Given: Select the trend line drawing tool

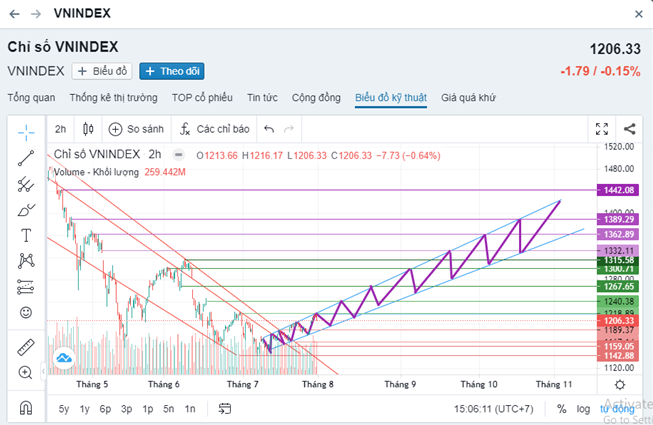Looking at the screenshot, I should 26,158.
